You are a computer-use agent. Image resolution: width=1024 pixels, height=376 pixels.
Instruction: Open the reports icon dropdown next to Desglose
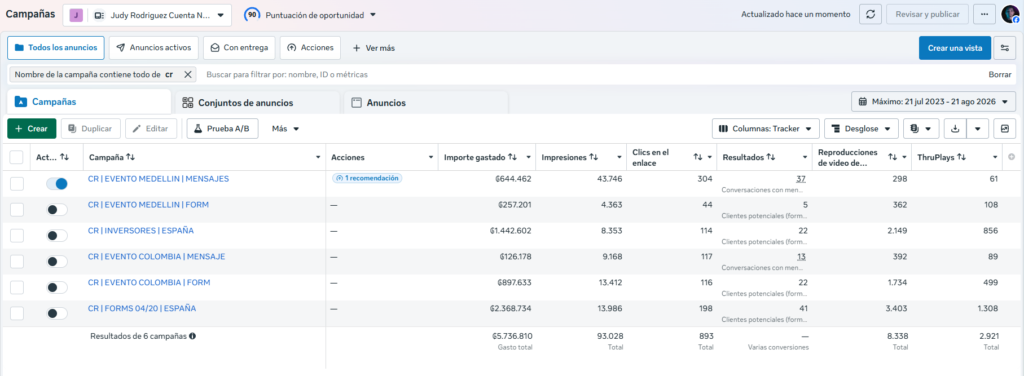(x=921, y=129)
